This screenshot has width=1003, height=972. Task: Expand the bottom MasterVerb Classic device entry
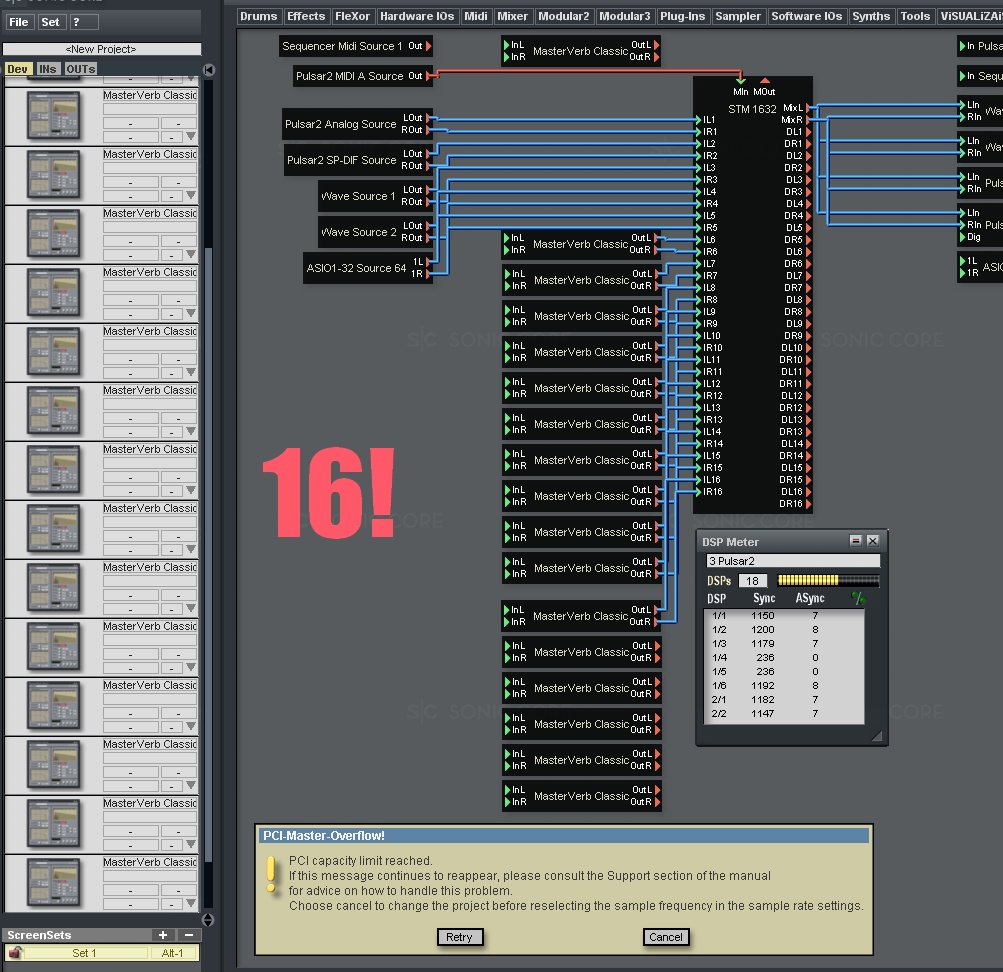coord(191,903)
